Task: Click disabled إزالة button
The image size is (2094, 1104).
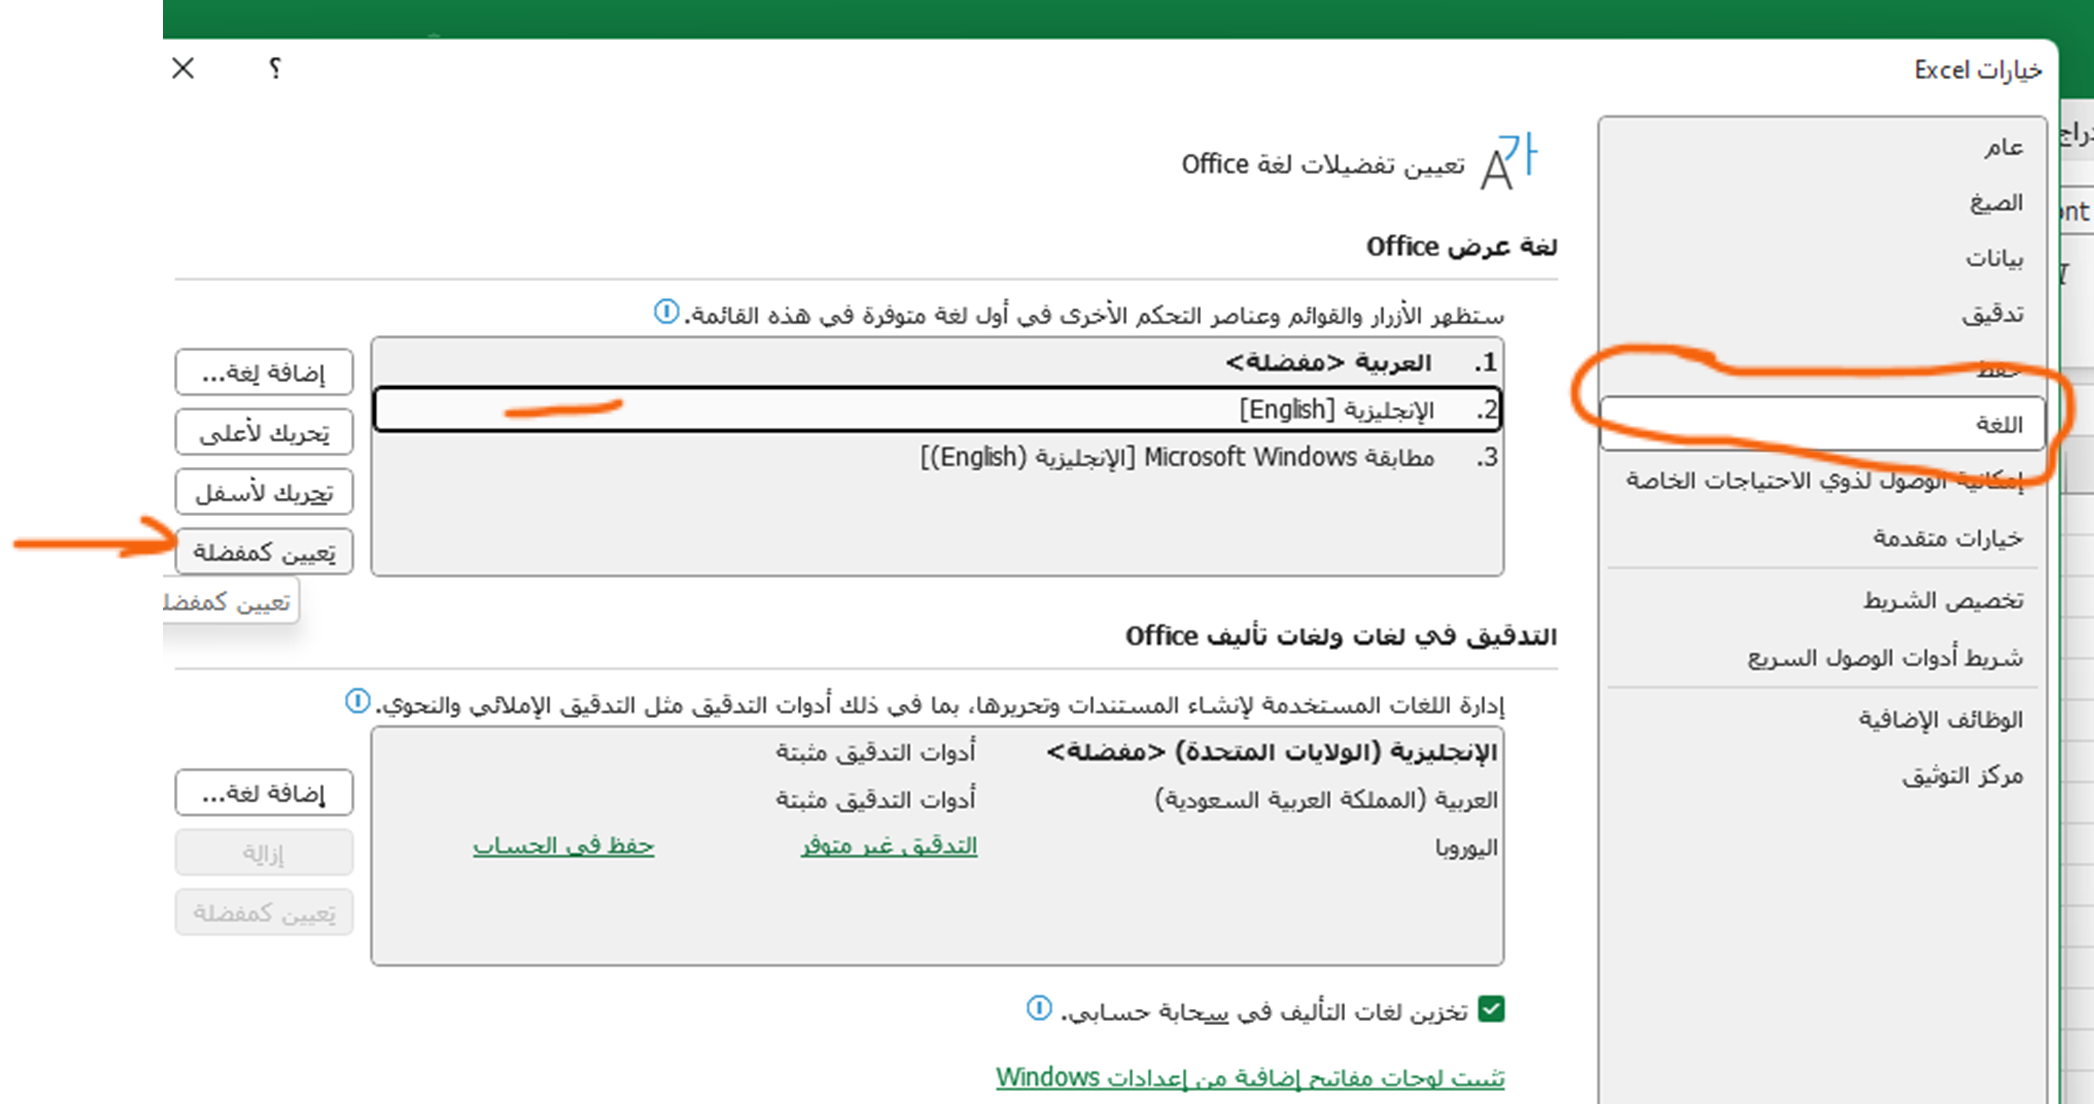Action: pos(264,853)
